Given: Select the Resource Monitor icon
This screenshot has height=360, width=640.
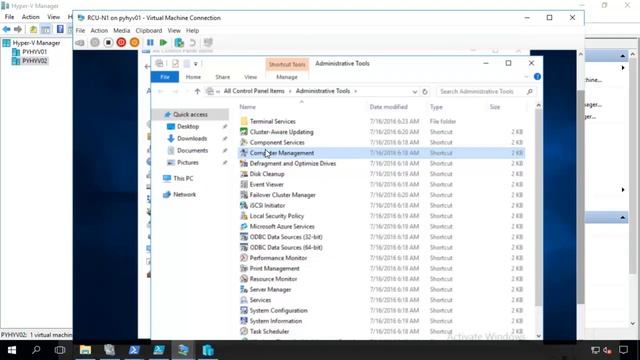Looking at the screenshot, I should click(x=244, y=279).
